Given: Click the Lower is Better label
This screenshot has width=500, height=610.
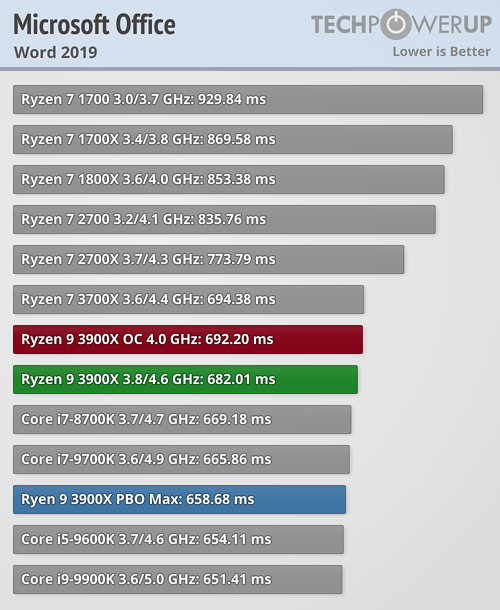Looking at the screenshot, I should pos(441,52).
